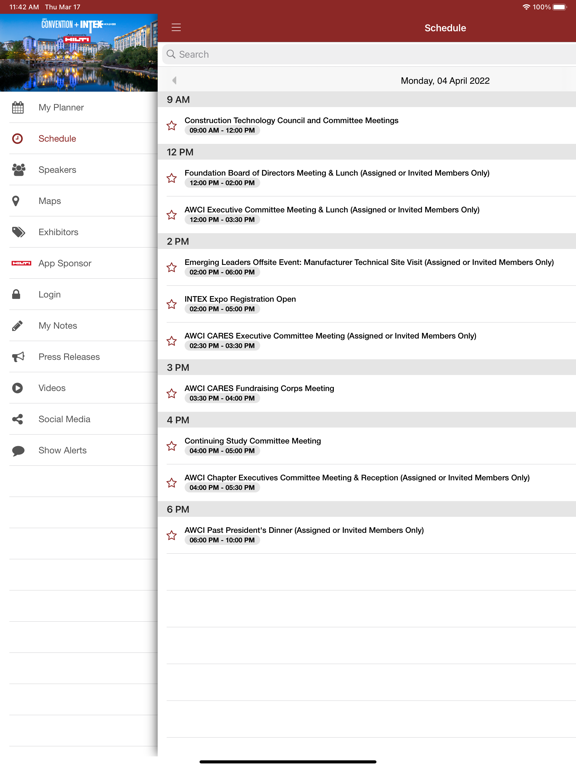Favorite Emerging Leaders Offsite Event
This screenshot has height=768, width=576.
[x=171, y=267]
